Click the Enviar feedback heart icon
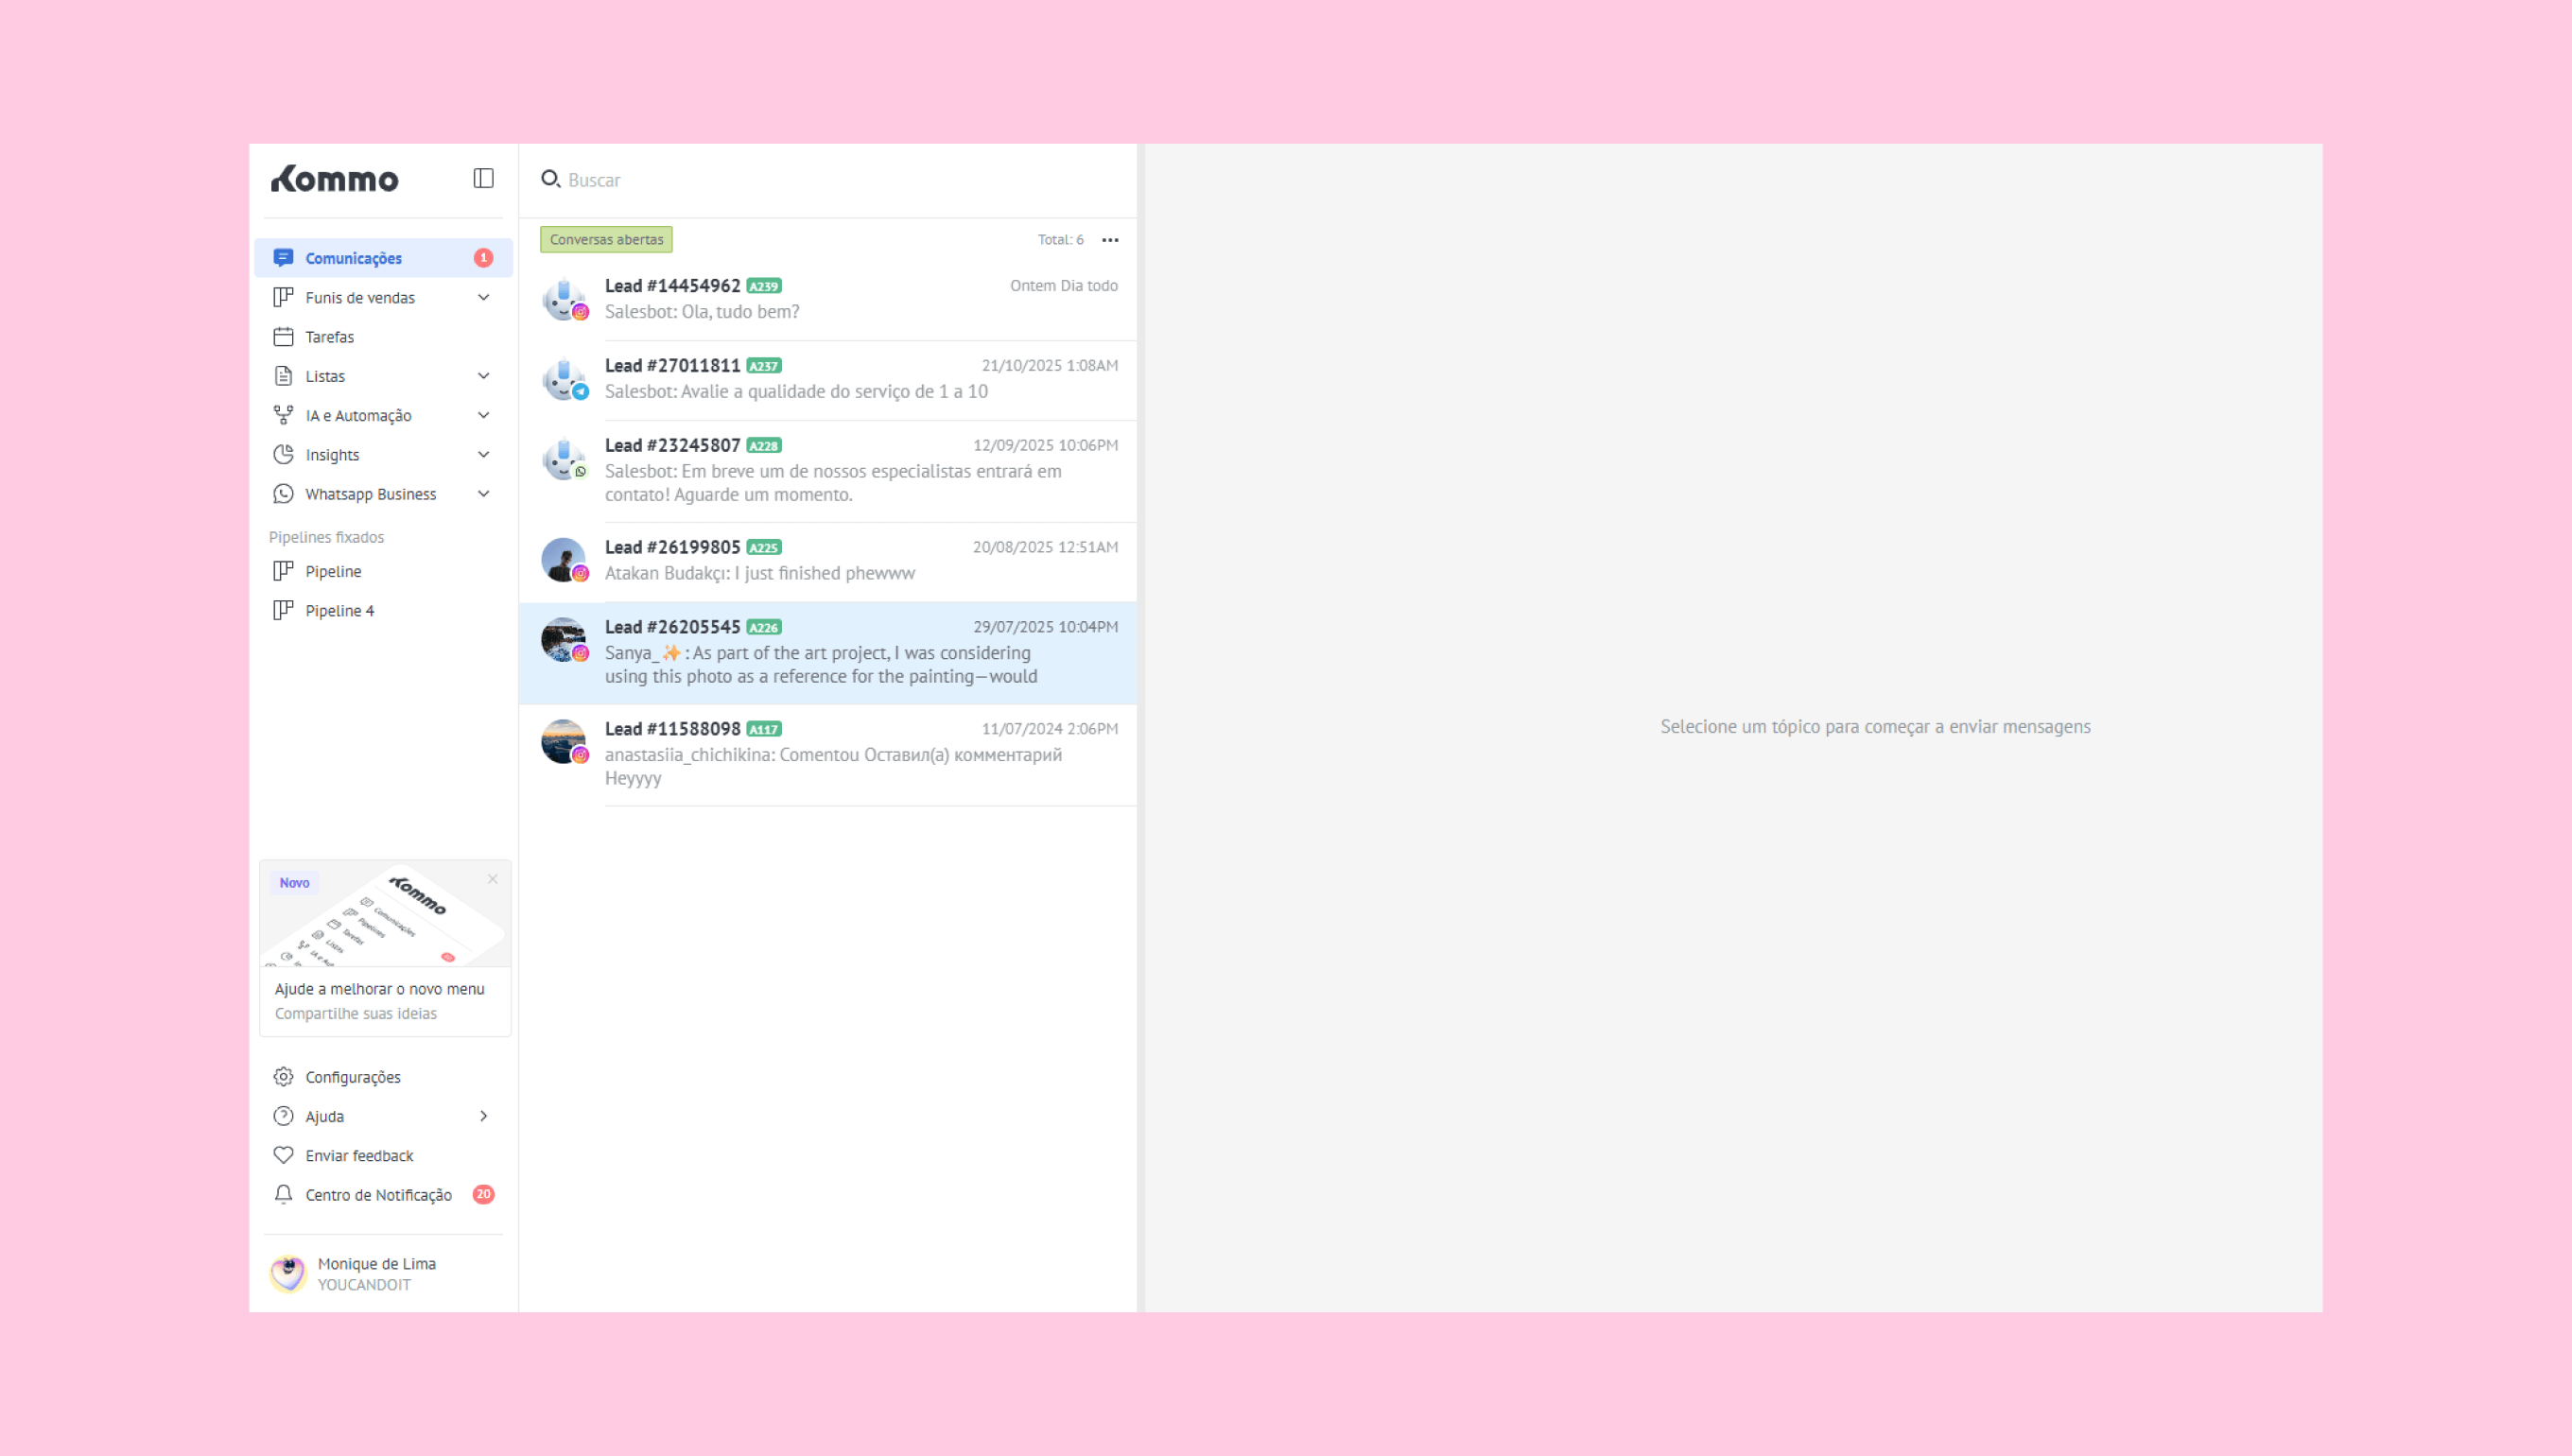 (284, 1156)
